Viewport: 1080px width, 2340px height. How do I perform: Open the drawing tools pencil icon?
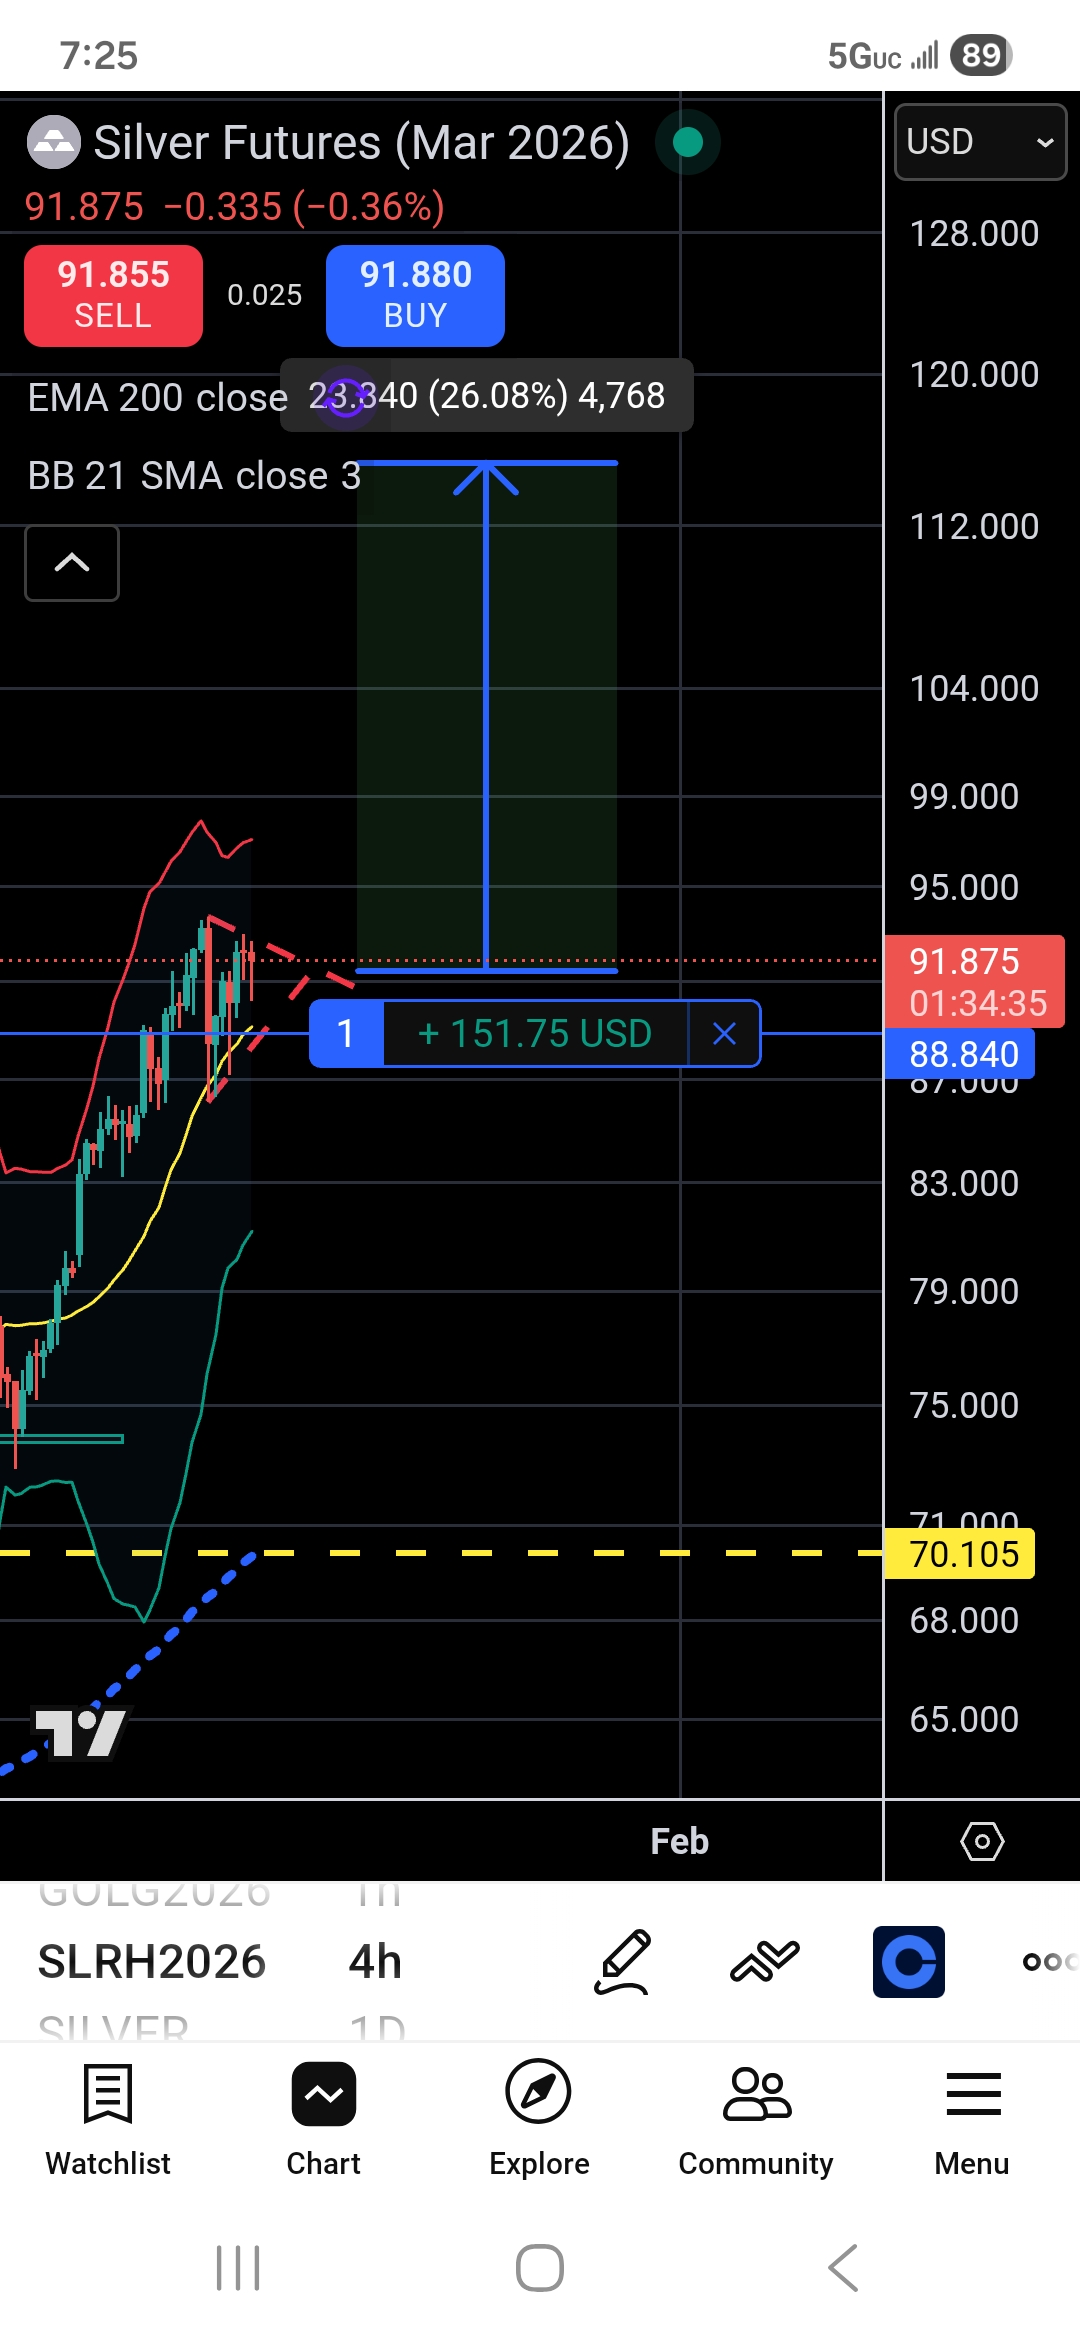(623, 1962)
